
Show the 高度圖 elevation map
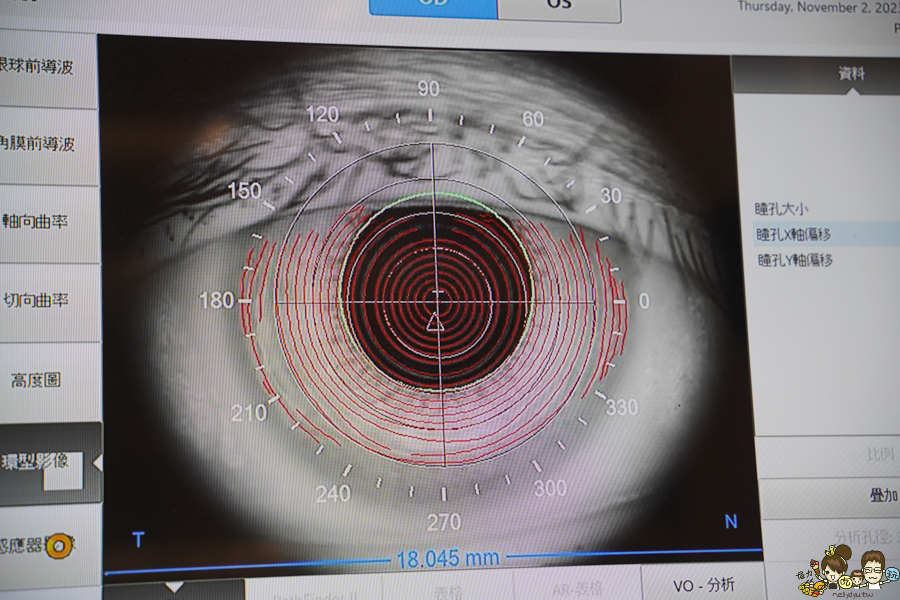[x=40, y=380]
